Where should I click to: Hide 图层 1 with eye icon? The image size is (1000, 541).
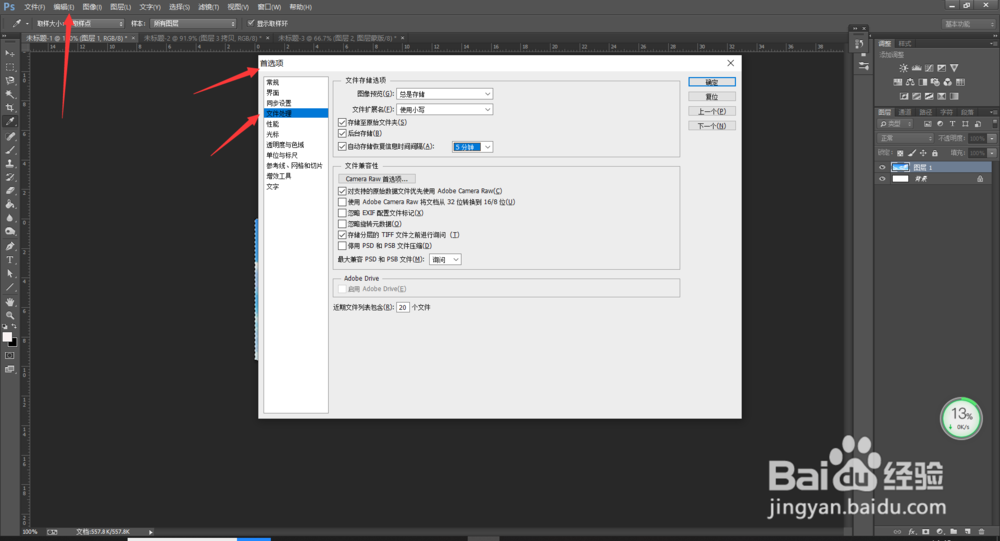[882, 167]
